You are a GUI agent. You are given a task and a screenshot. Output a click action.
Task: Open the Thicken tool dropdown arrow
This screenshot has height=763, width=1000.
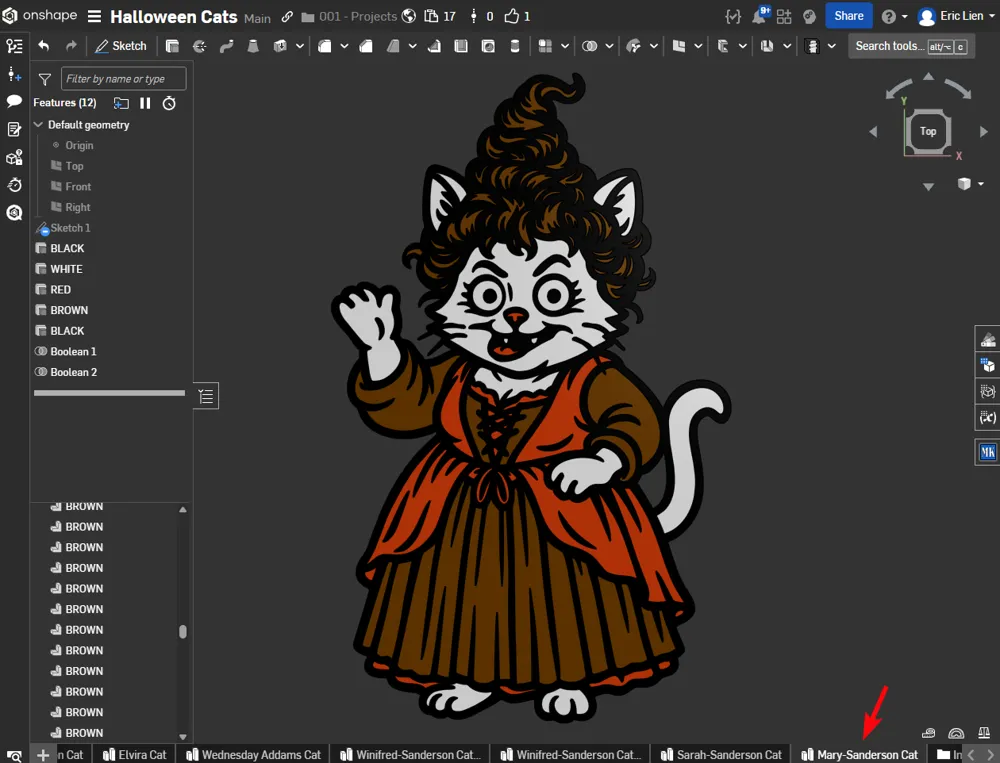click(x=299, y=46)
